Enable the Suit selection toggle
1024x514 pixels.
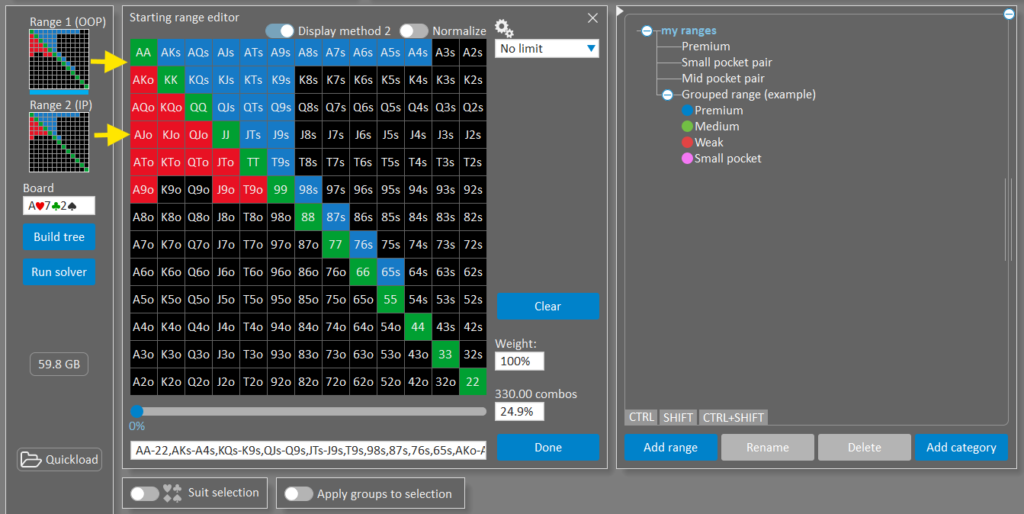point(144,494)
